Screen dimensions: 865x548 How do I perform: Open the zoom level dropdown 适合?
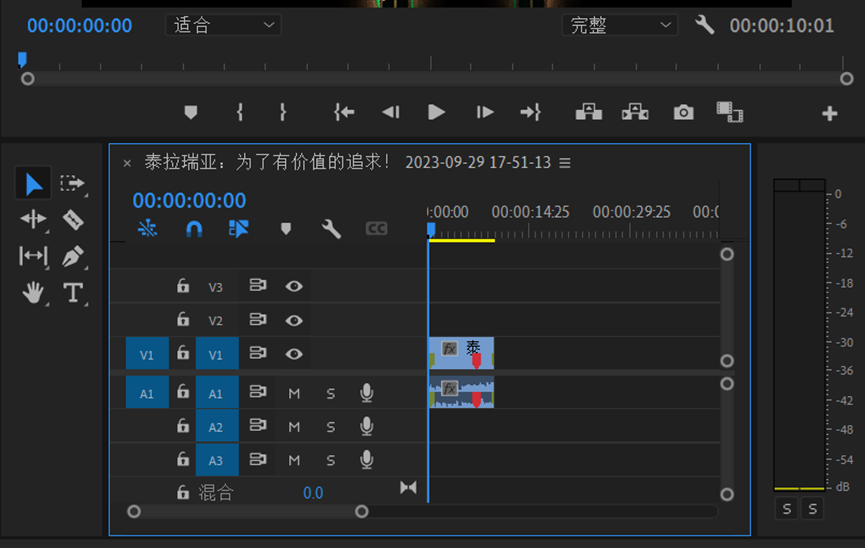click(223, 25)
